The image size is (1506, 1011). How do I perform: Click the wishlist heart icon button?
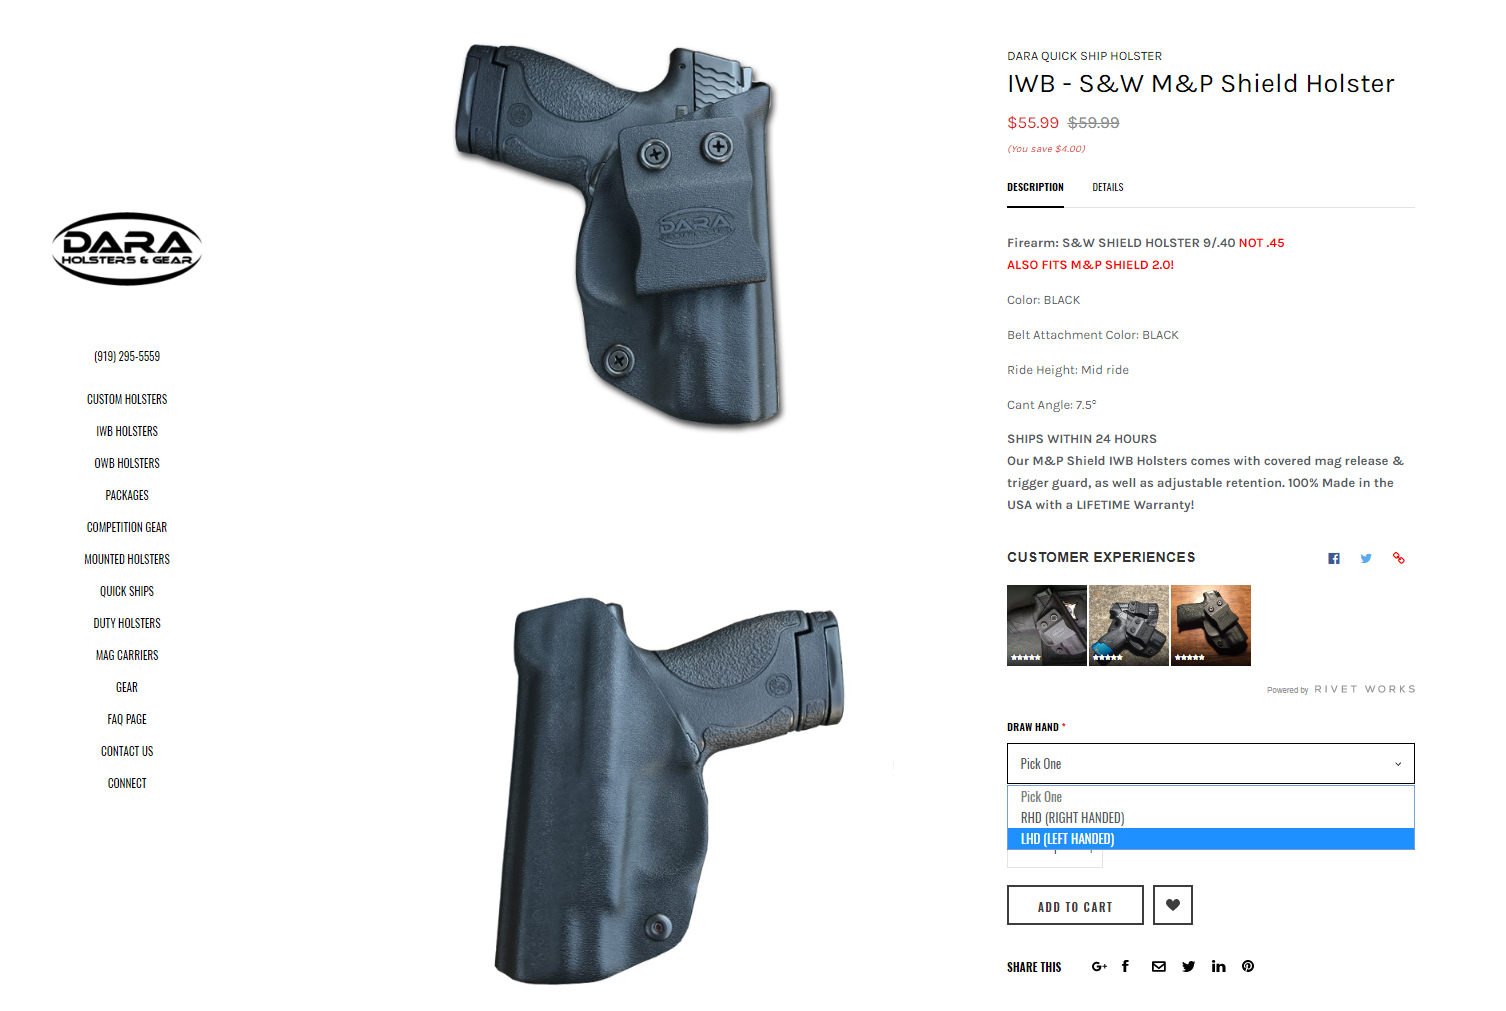(1172, 905)
